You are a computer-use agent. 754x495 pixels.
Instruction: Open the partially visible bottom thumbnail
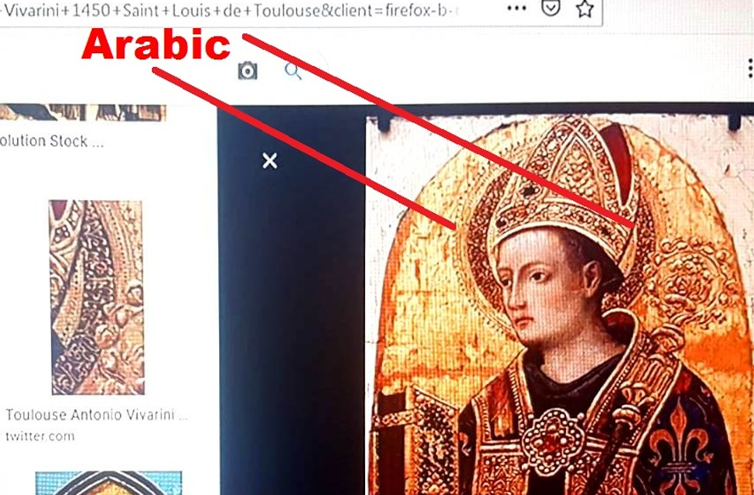tap(109, 483)
